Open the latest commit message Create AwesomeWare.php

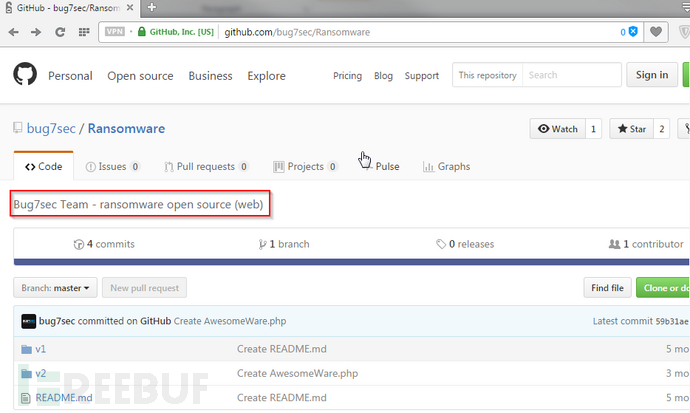230,321
